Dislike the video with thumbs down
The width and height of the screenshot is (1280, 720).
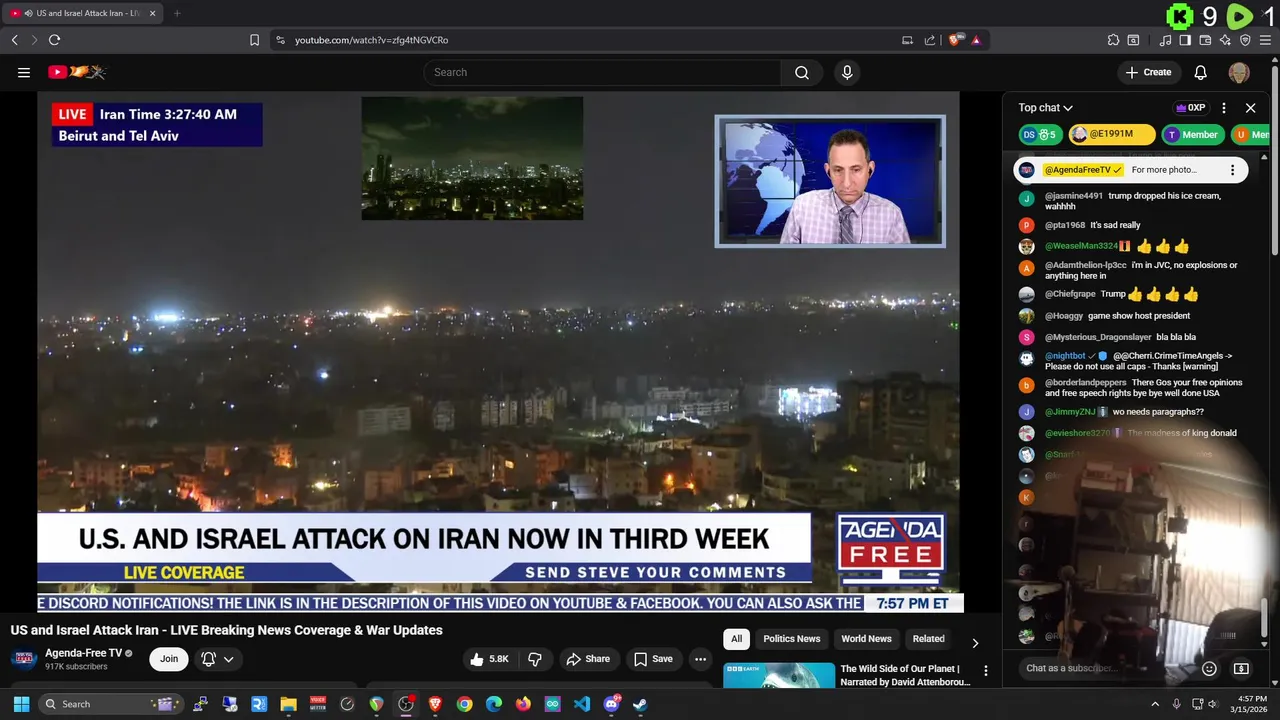(535, 659)
